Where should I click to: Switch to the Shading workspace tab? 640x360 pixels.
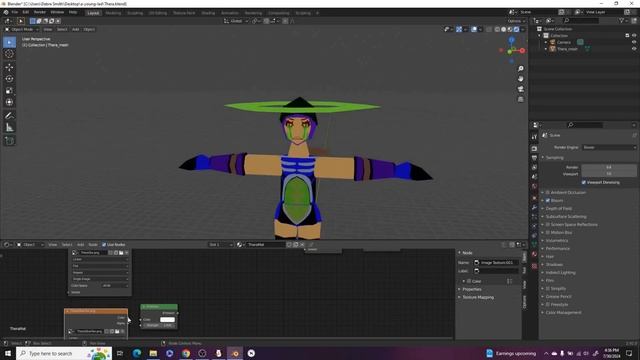tap(208, 13)
